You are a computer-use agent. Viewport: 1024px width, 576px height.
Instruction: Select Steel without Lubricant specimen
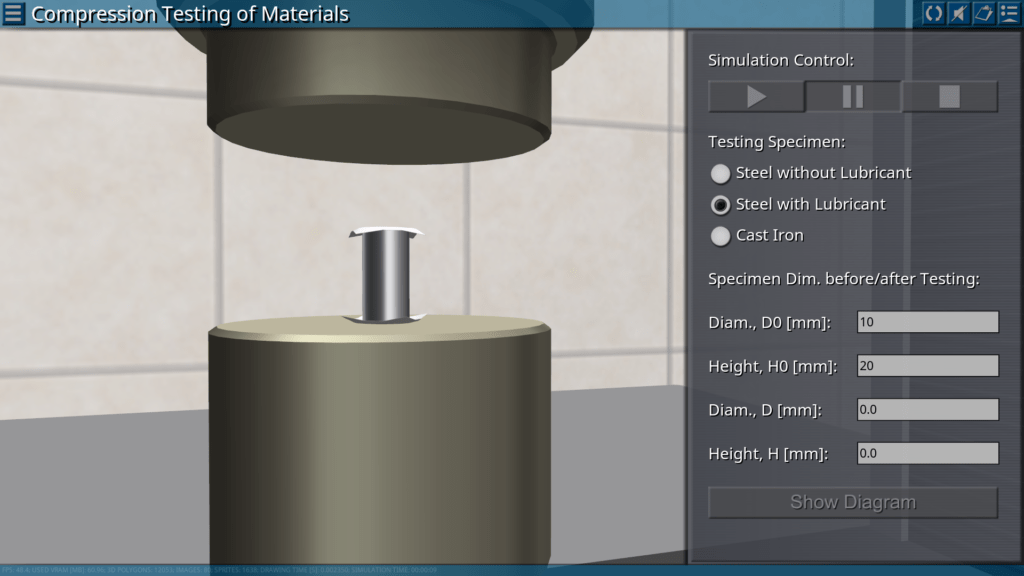pos(720,173)
